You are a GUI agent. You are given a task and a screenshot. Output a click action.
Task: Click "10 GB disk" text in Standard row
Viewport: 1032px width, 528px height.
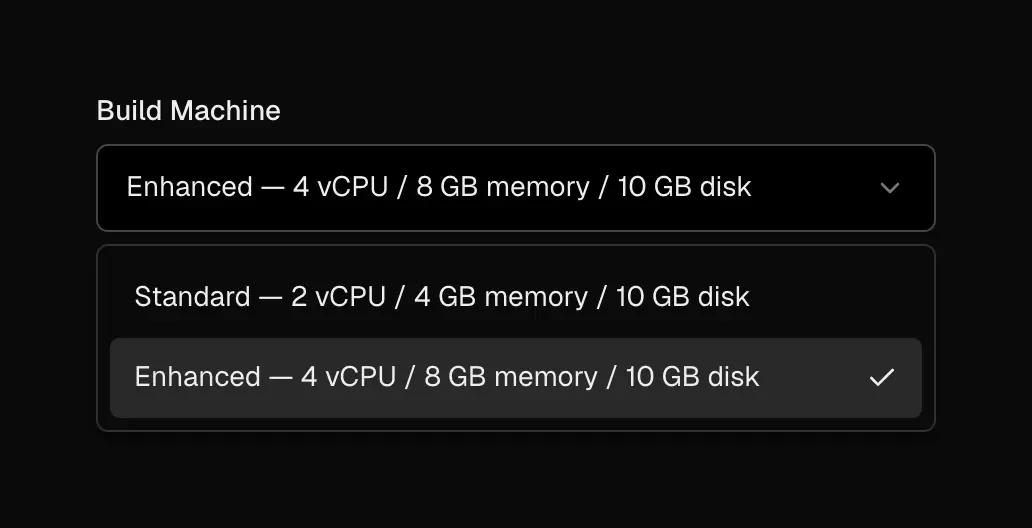(x=683, y=297)
